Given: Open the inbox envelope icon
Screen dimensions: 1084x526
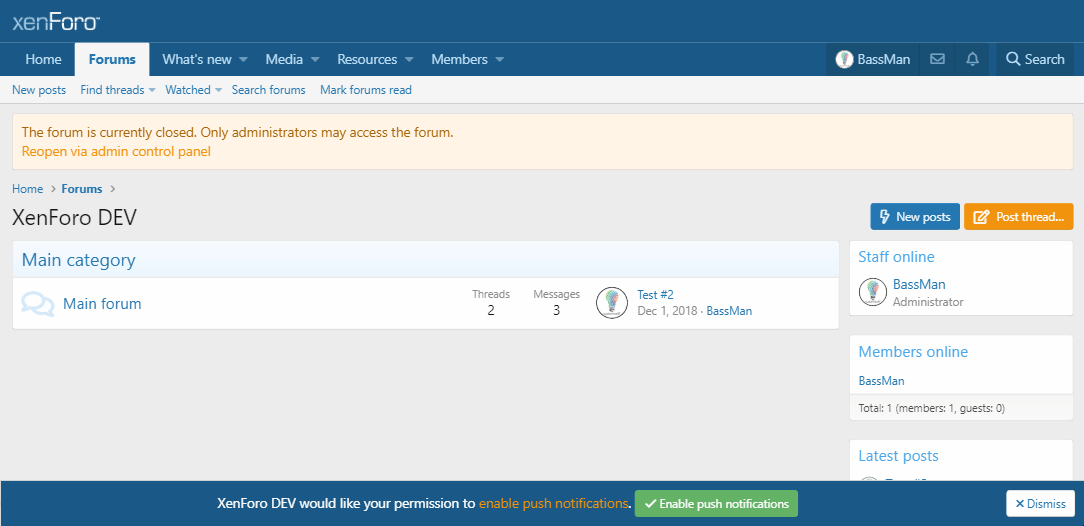Looking at the screenshot, I should 937,59.
